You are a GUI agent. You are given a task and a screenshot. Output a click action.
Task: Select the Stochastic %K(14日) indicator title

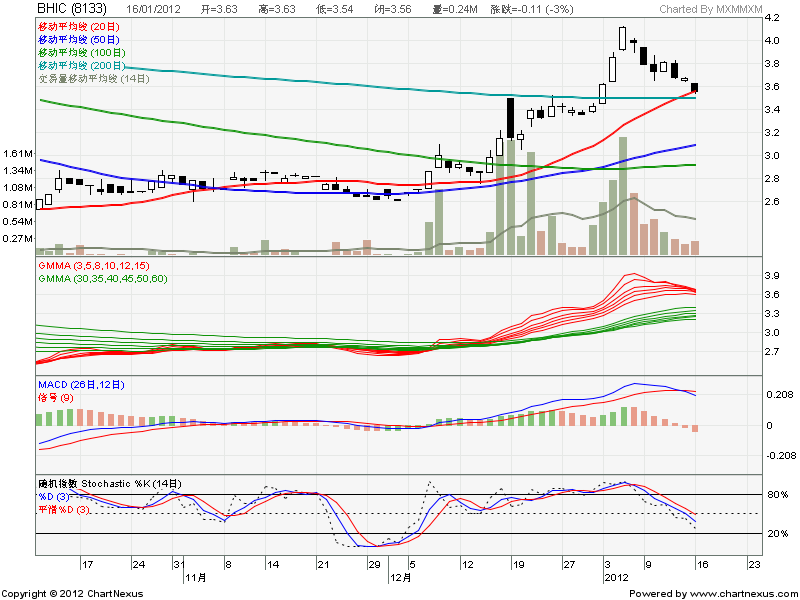[110, 483]
